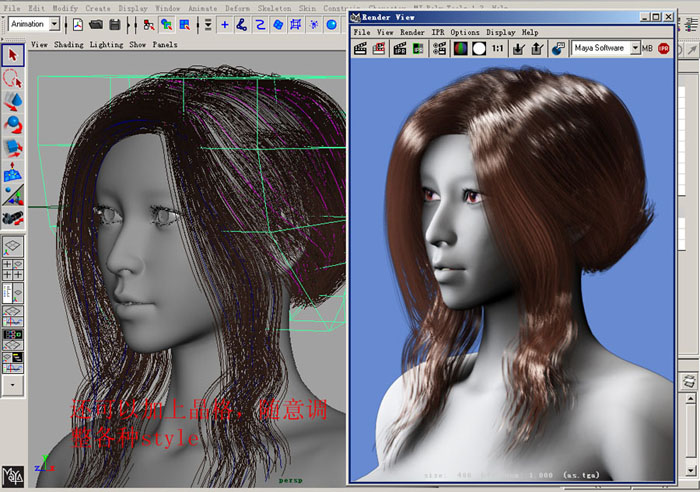Switch to Persp/Graph Editor layout
700x492 pixels.
click(12, 316)
